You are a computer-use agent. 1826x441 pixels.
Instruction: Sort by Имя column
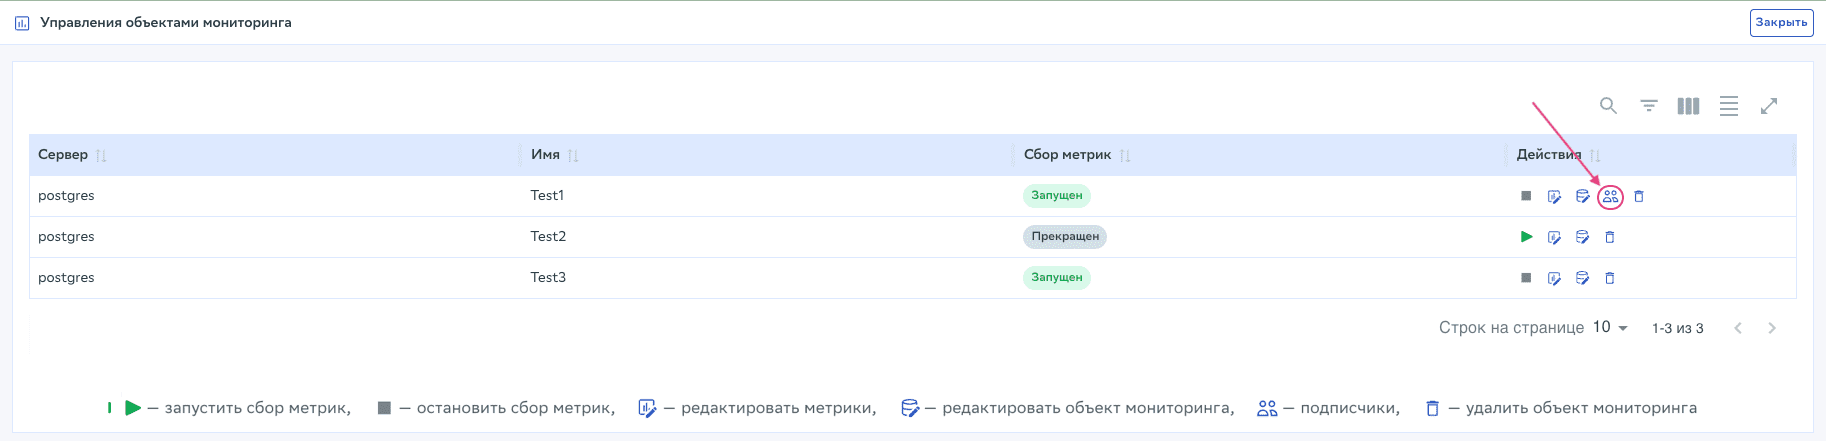(573, 155)
